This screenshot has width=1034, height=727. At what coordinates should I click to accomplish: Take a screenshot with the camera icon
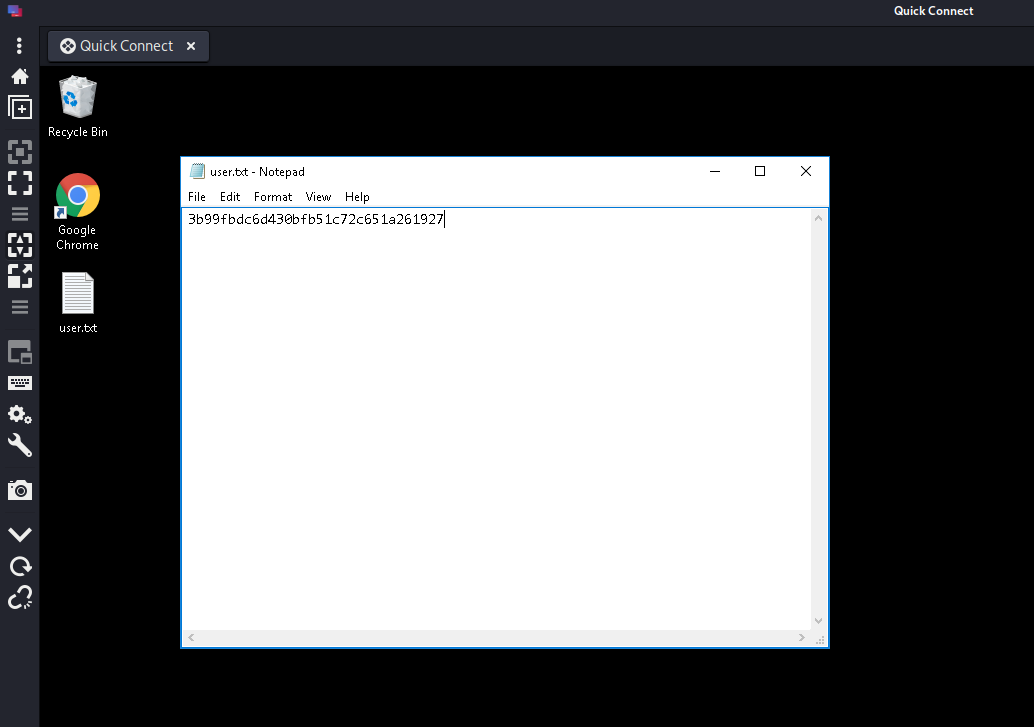20,490
